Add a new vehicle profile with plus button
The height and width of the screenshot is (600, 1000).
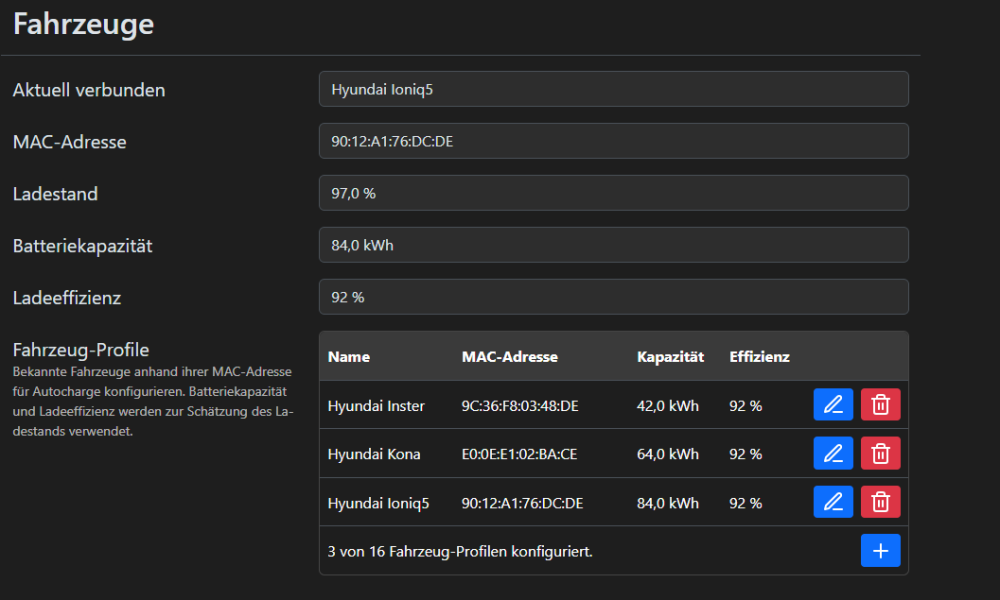[881, 551]
